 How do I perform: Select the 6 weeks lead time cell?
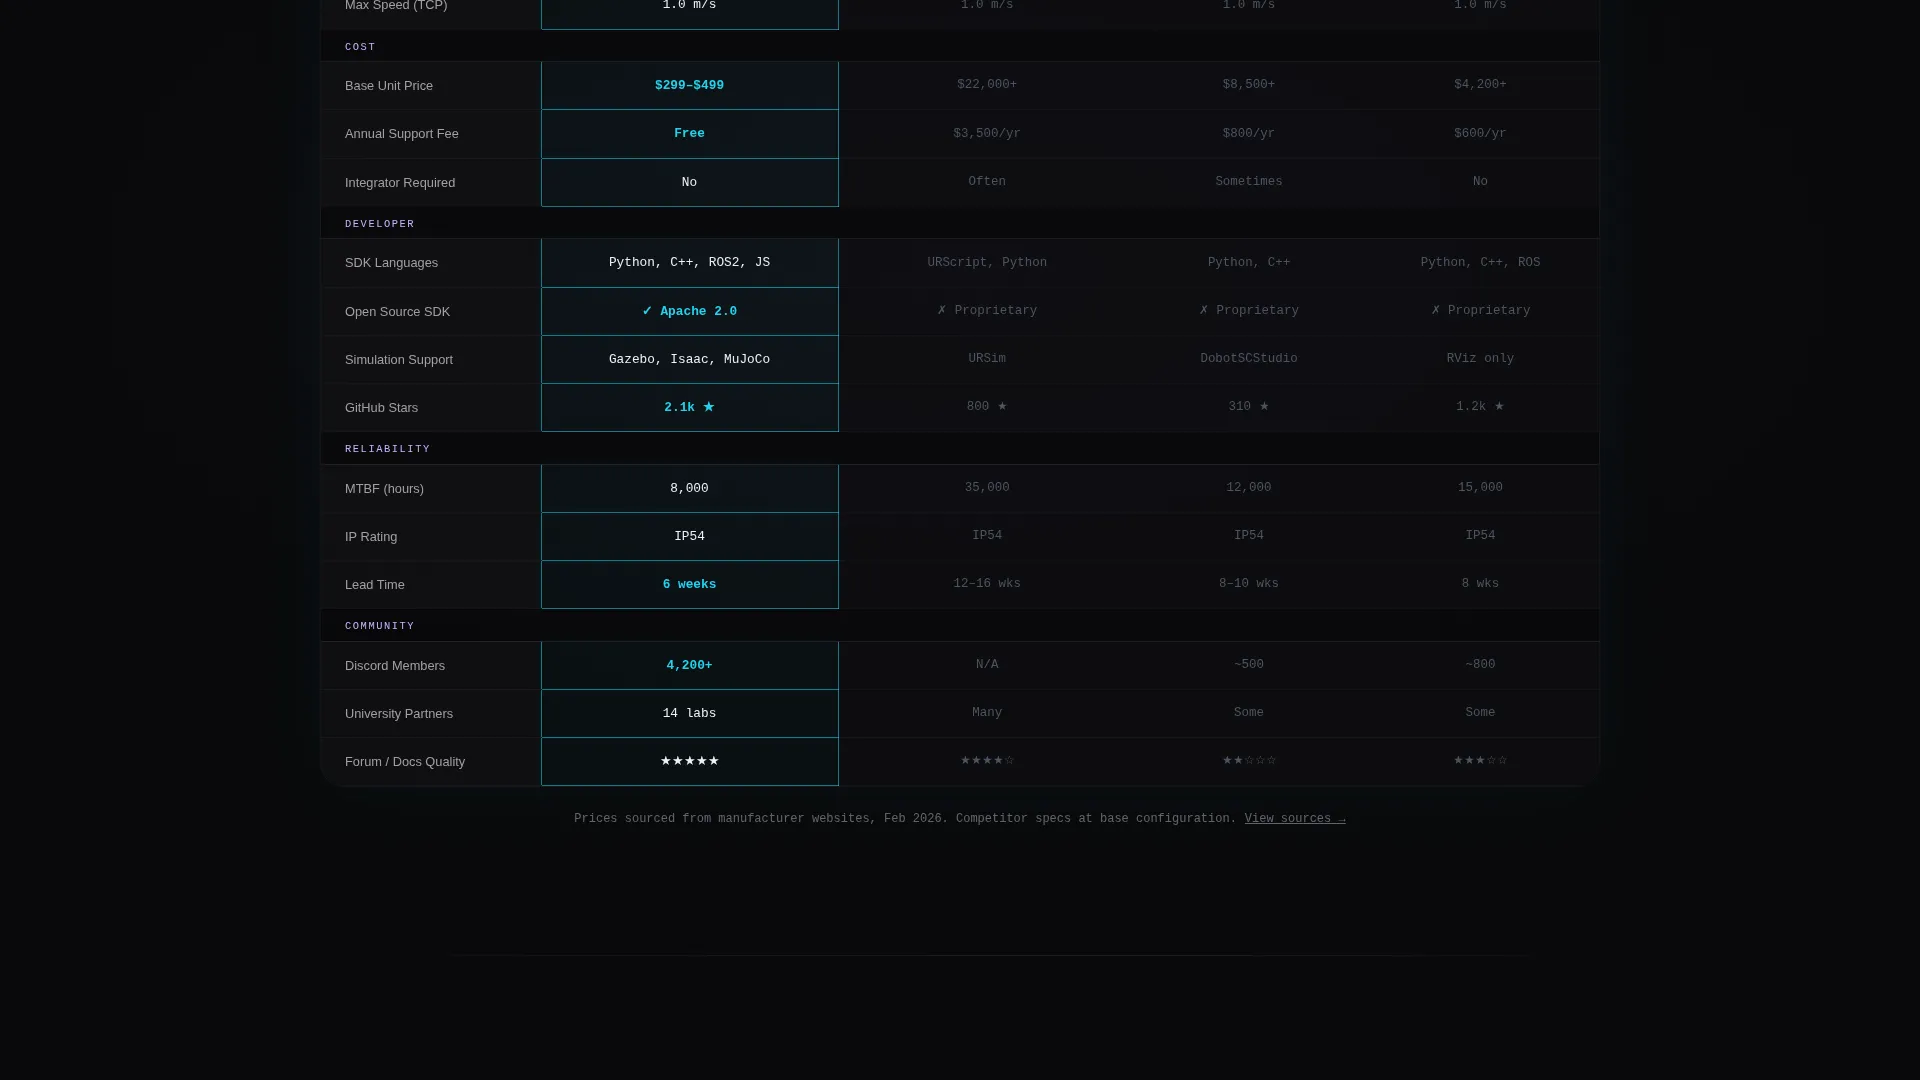[689, 585]
